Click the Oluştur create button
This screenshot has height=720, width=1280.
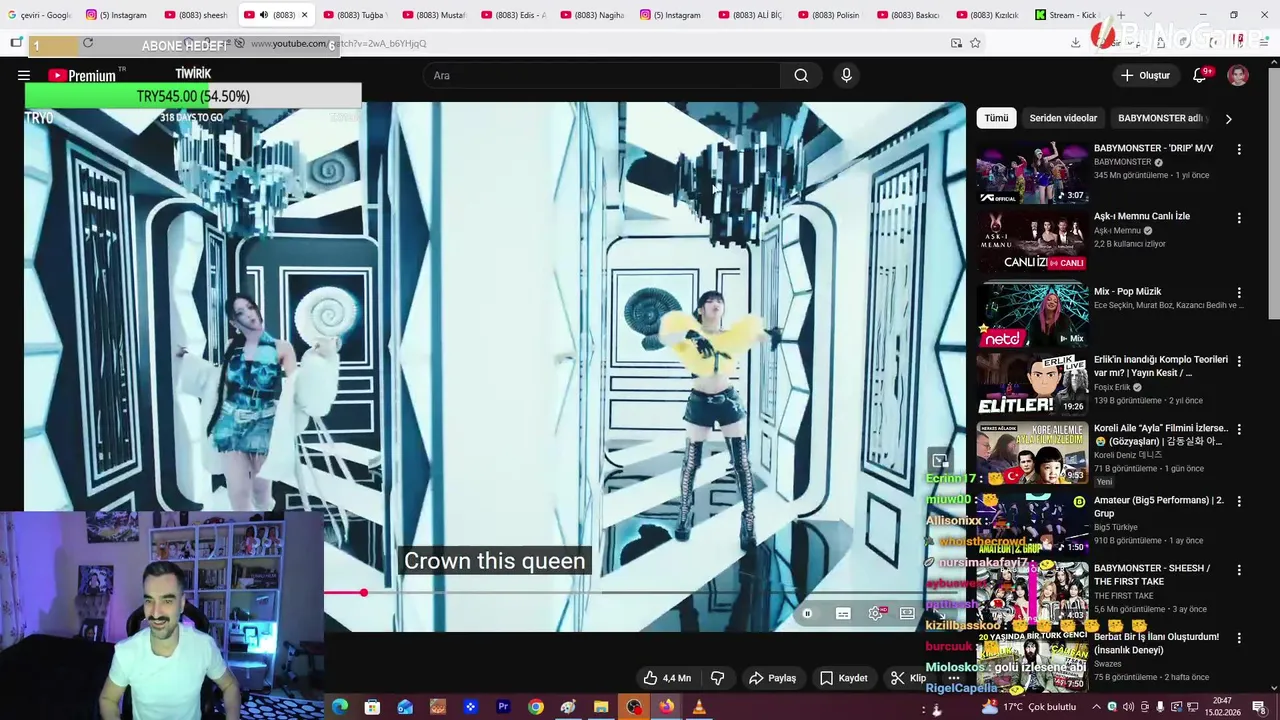[1144, 75]
